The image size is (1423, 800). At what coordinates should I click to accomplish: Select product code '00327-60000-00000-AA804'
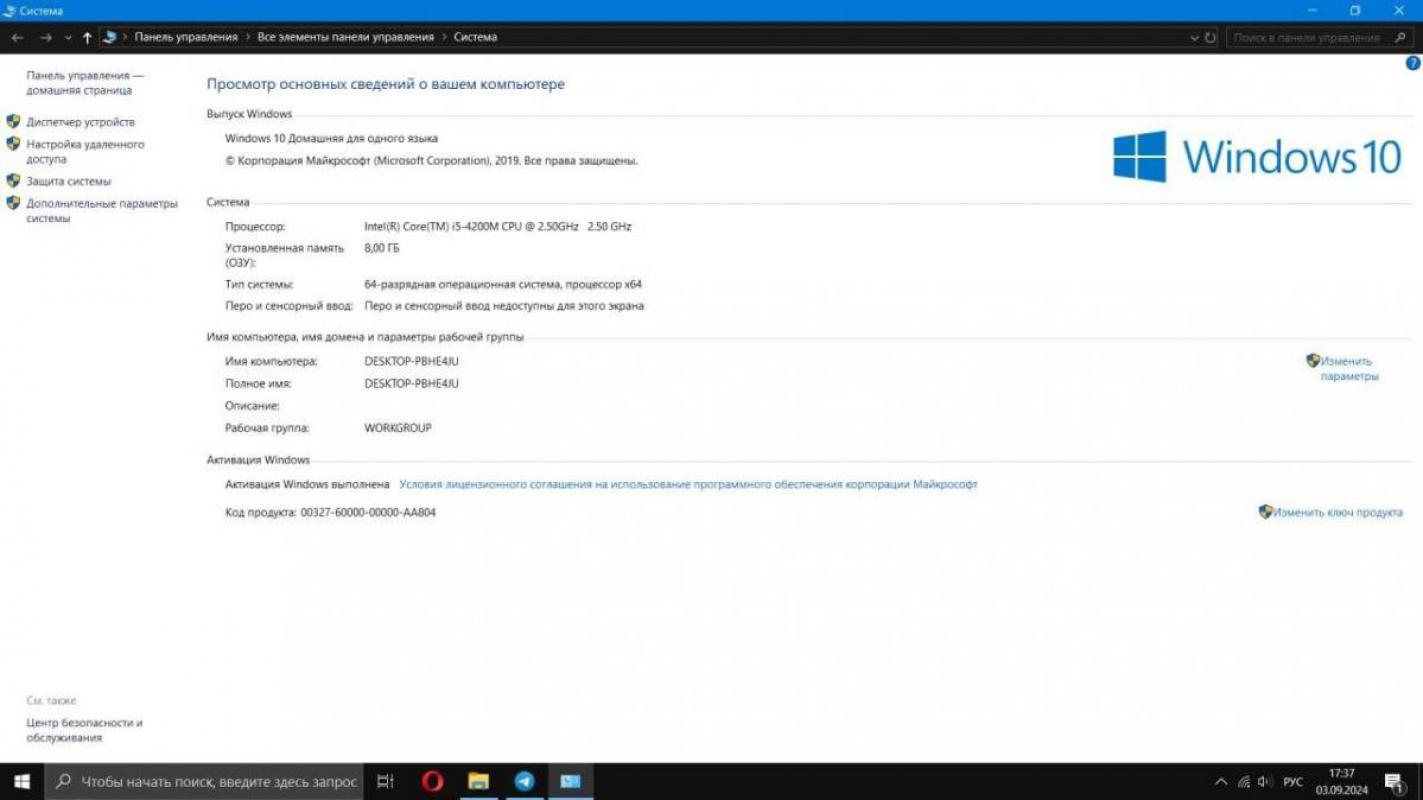click(x=368, y=512)
